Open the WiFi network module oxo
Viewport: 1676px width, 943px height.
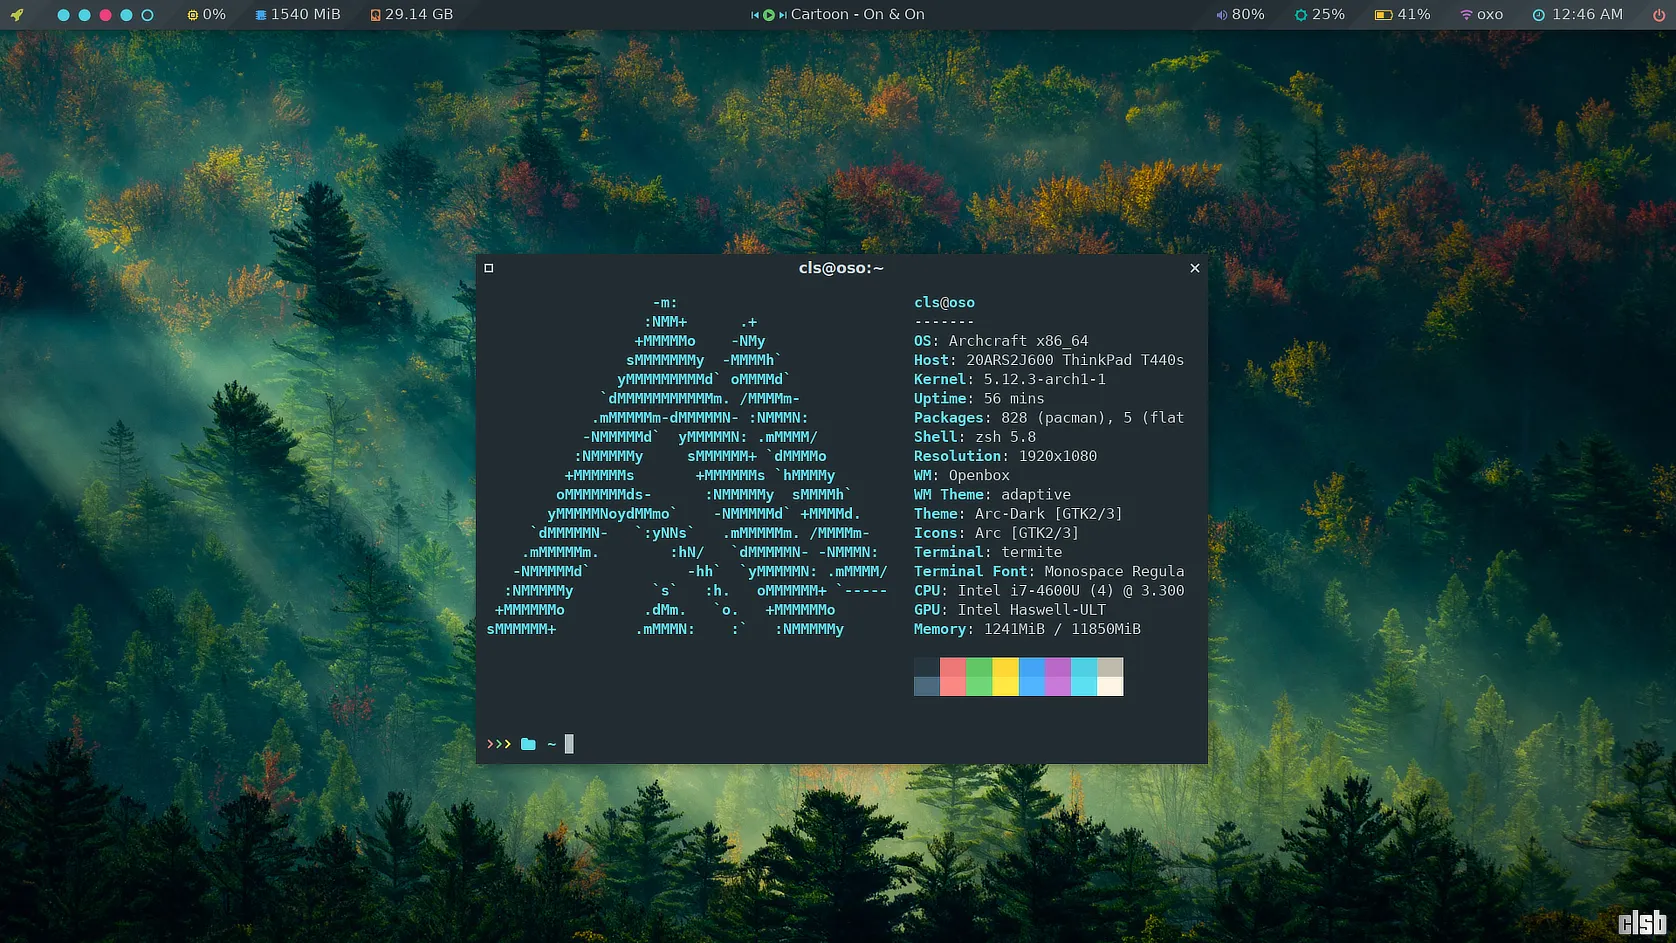click(1481, 15)
